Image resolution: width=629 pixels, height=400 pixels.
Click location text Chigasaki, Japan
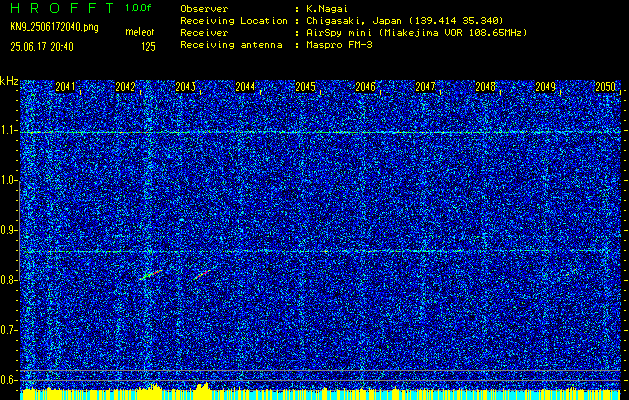(x=354, y=21)
